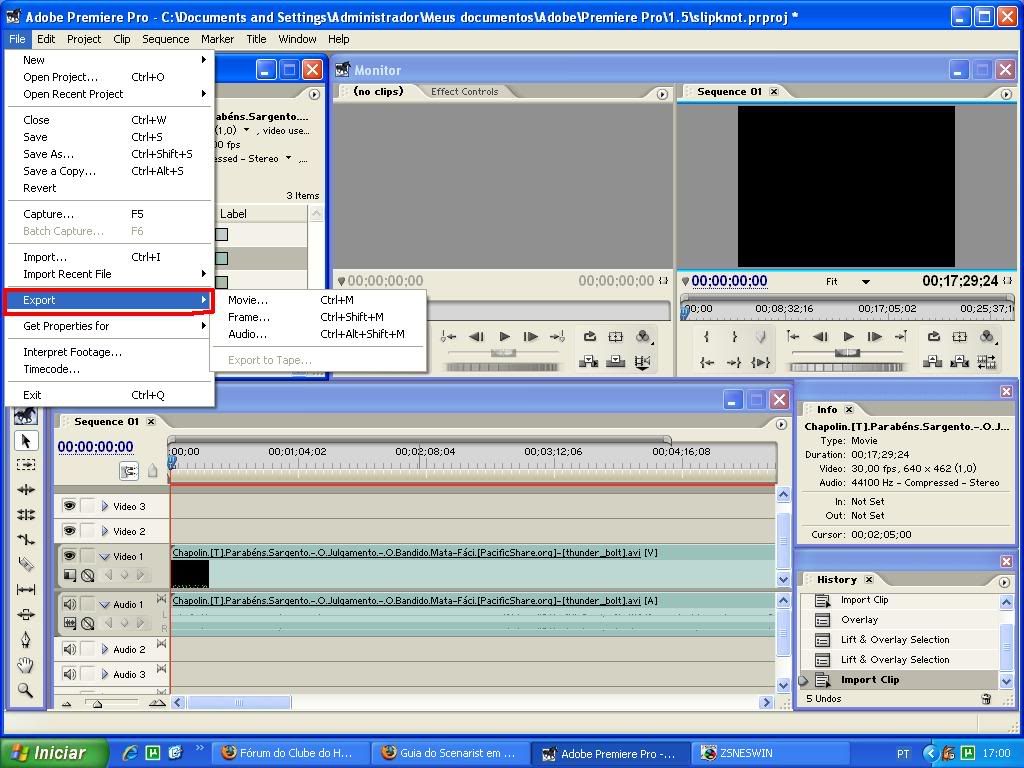Screen dimensions: 1024x768
Task: Select the Slide tool
Action: (25, 615)
